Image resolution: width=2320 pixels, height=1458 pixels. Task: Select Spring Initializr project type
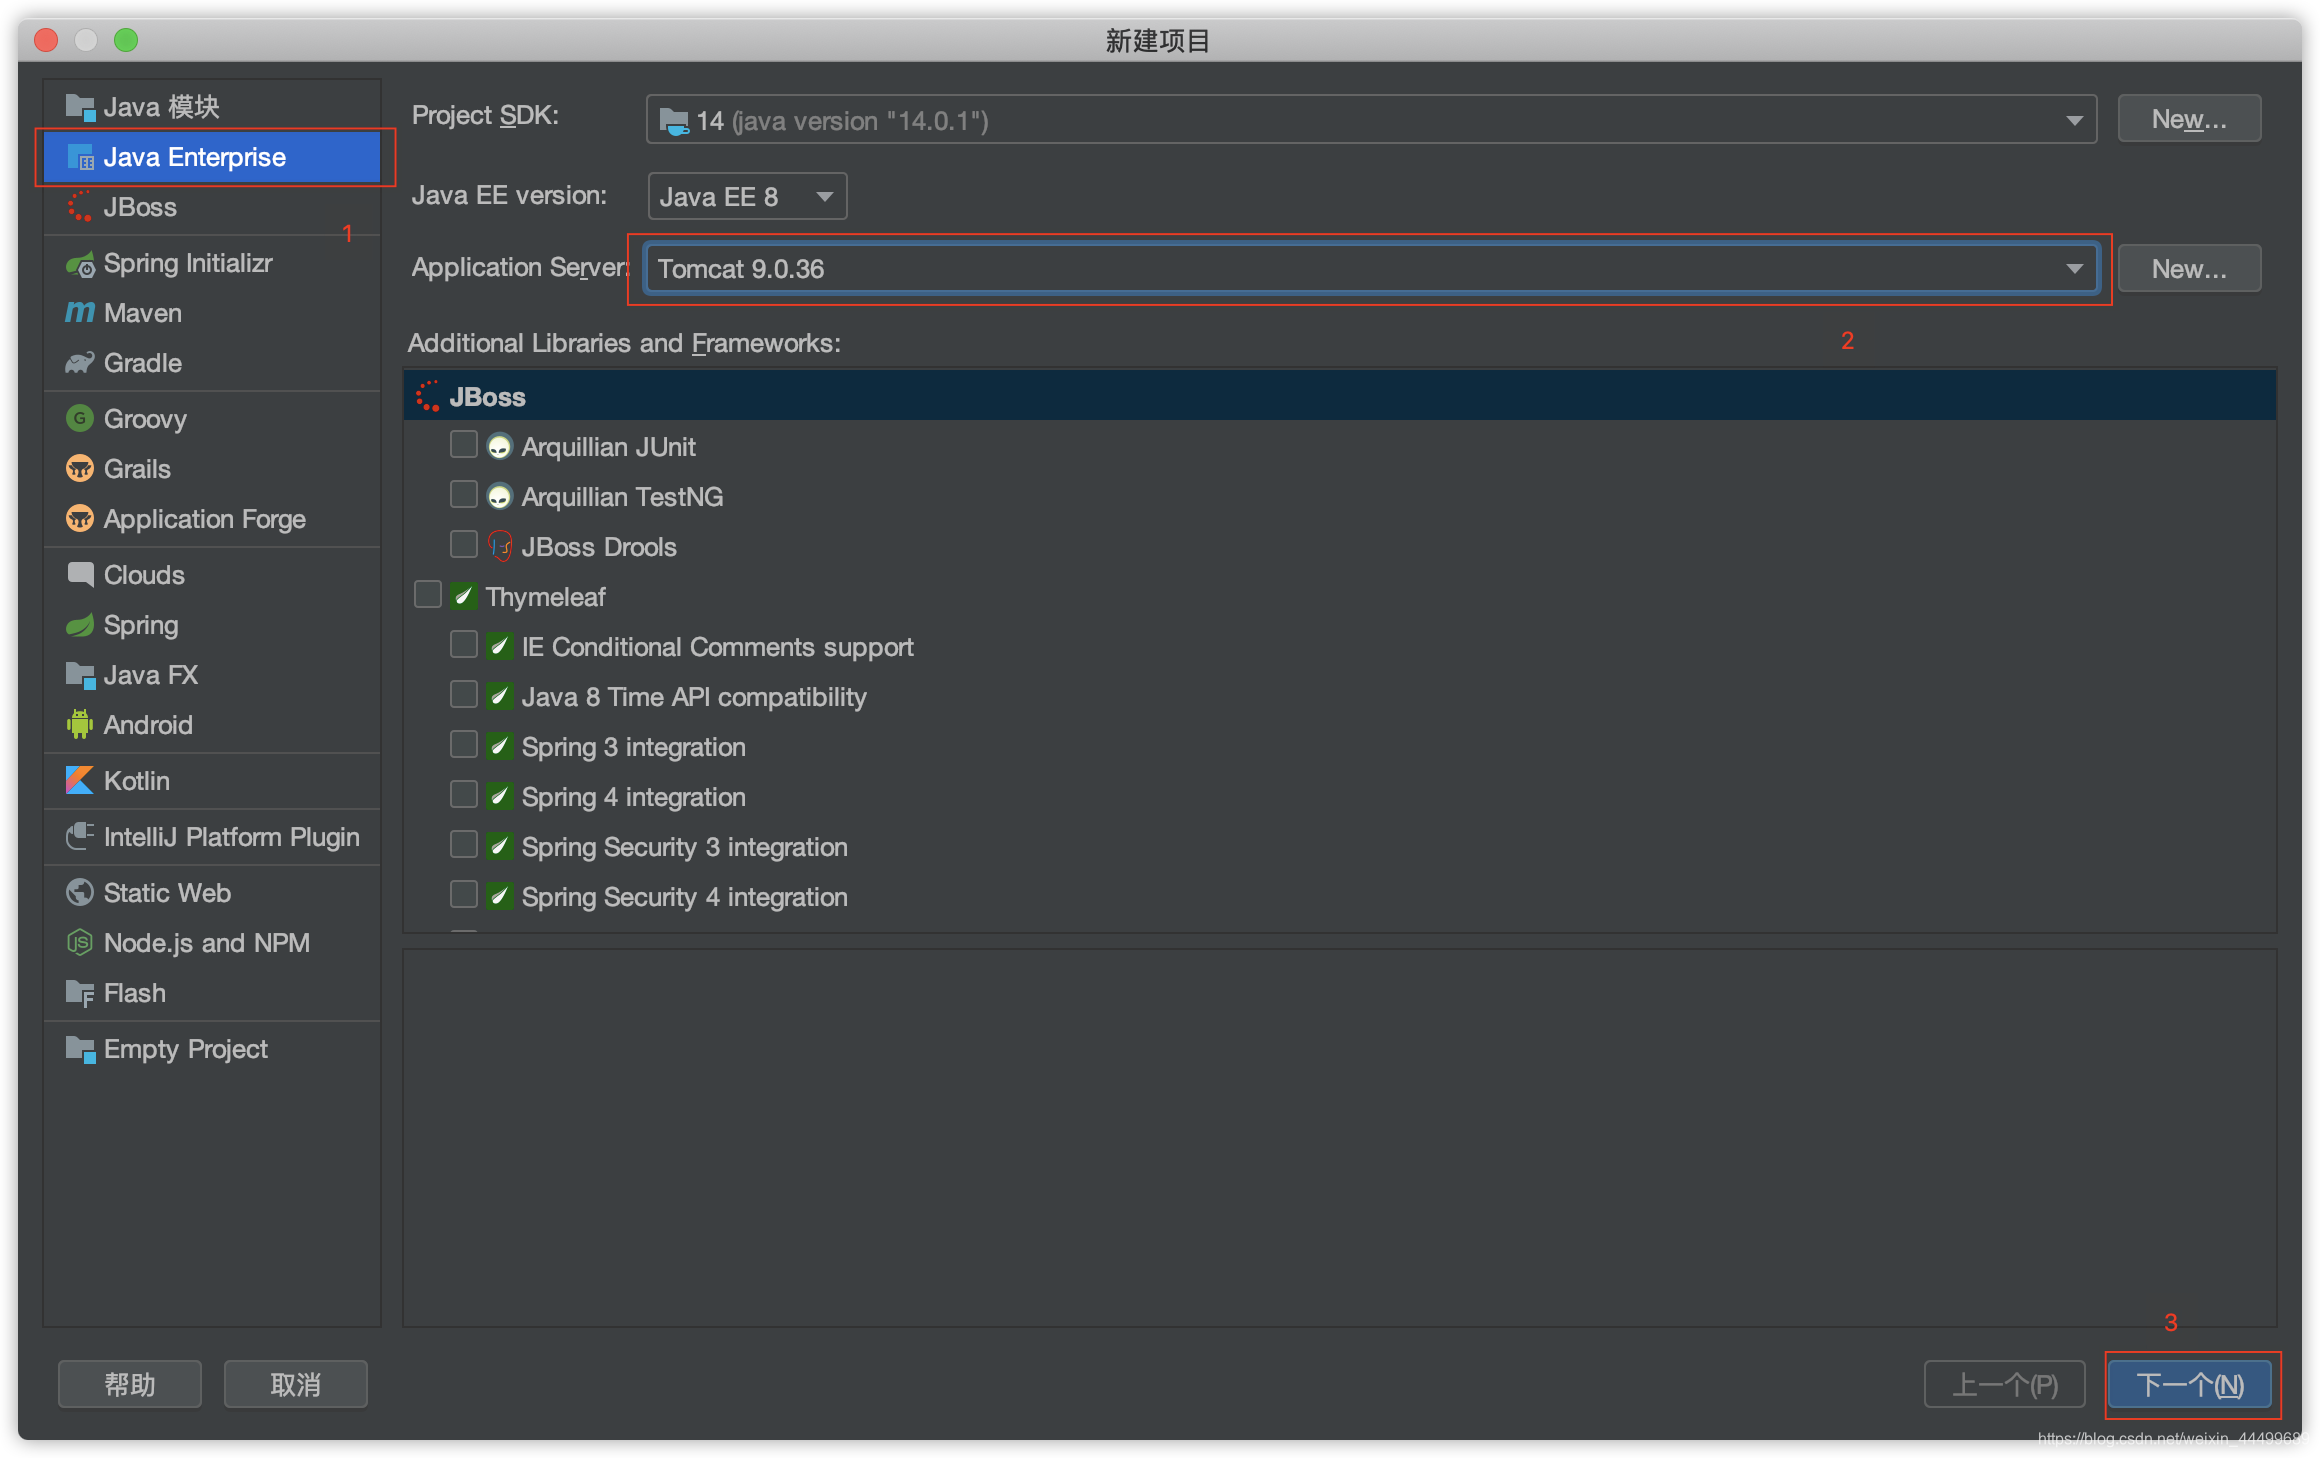point(213,263)
